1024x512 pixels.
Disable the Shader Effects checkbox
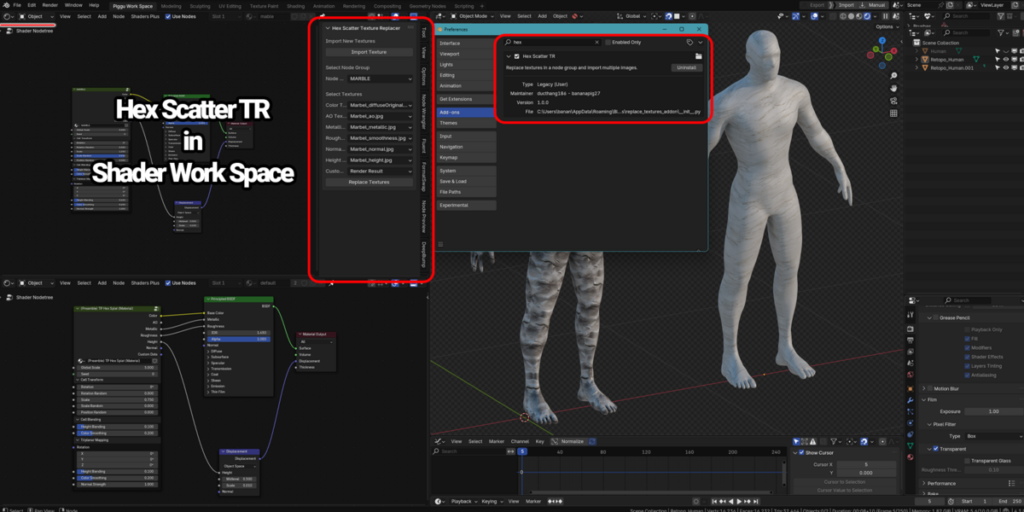[x=967, y=357]
